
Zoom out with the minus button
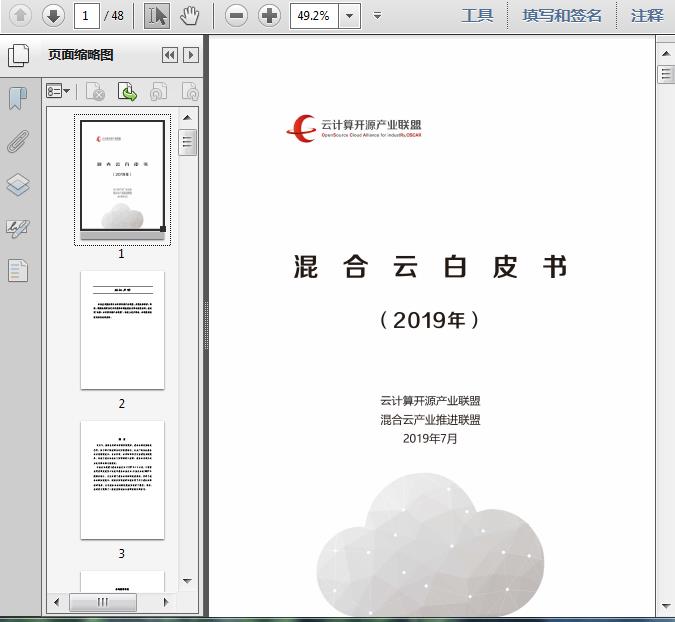(x=236, y=16)
